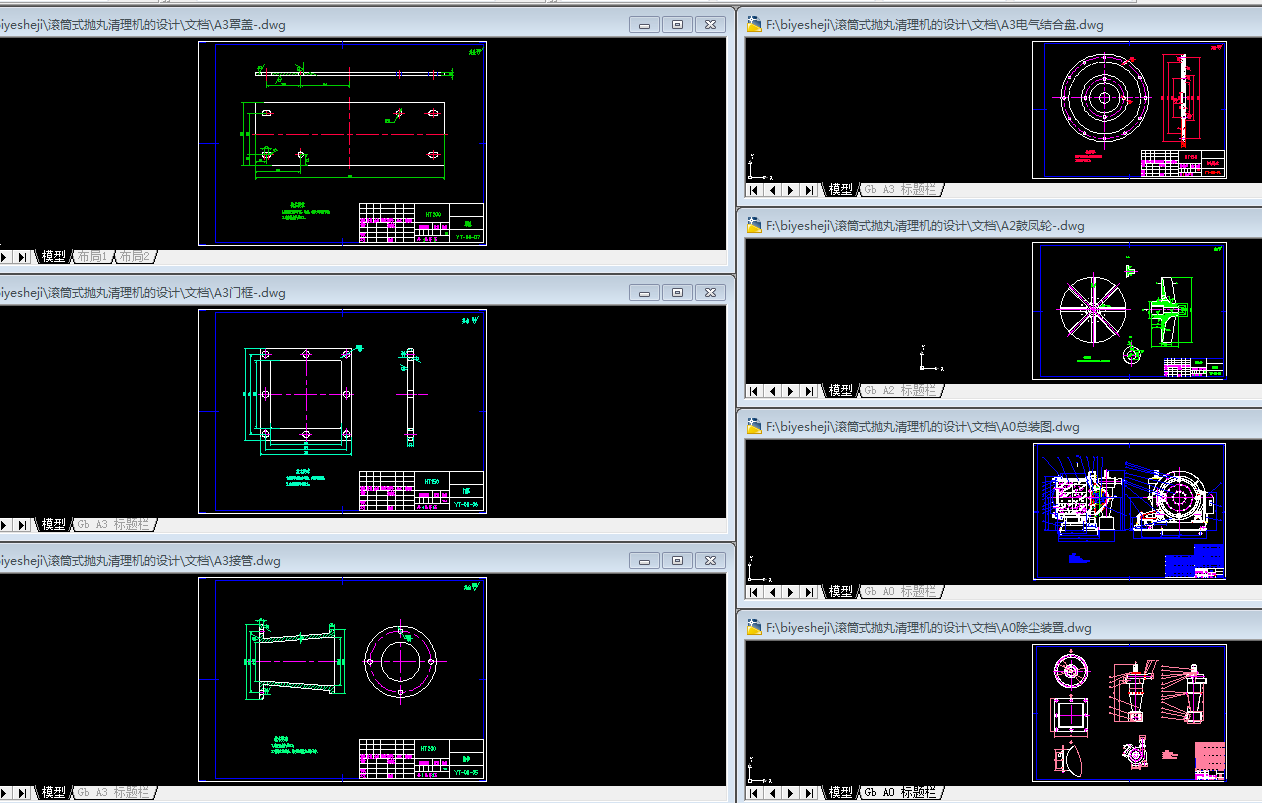Go to next layout tab in A0总装图 window
1262x803 pixels.
(x=791, y=592)
